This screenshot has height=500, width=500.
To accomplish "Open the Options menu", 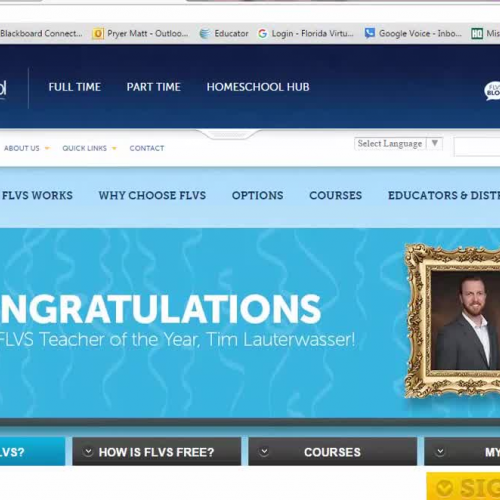I will (x=258, y=195).
